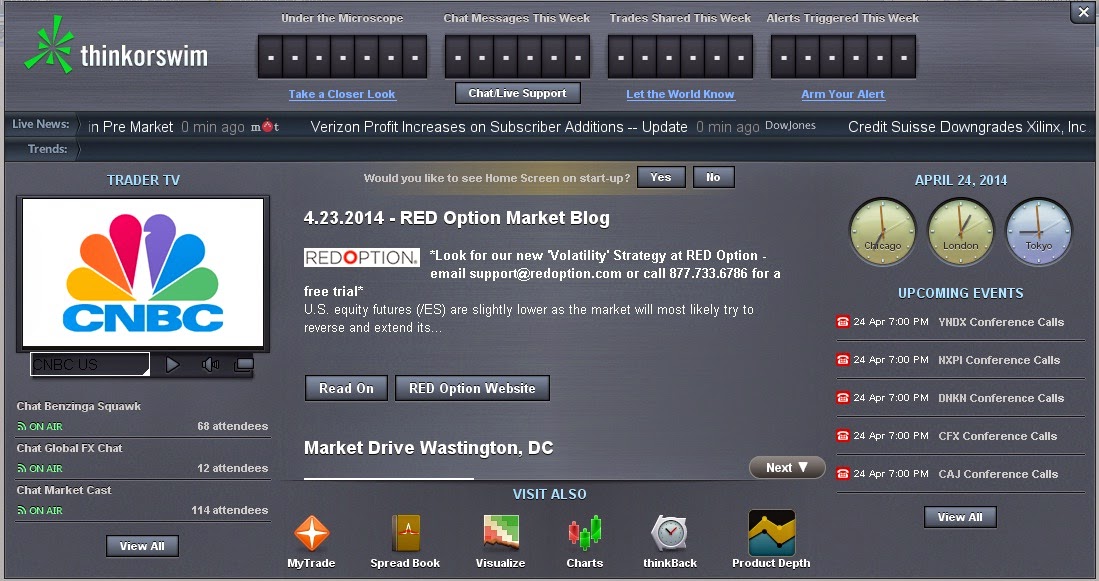
Task: Click the Alerts Triggered This Week counter
Action: [843, 56]
